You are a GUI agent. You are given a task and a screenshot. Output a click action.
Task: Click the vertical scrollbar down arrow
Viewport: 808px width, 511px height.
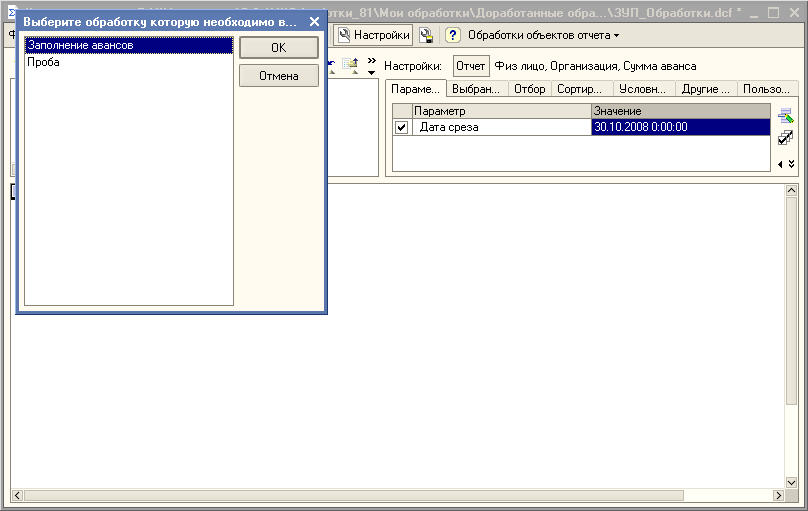click(792, 483)
